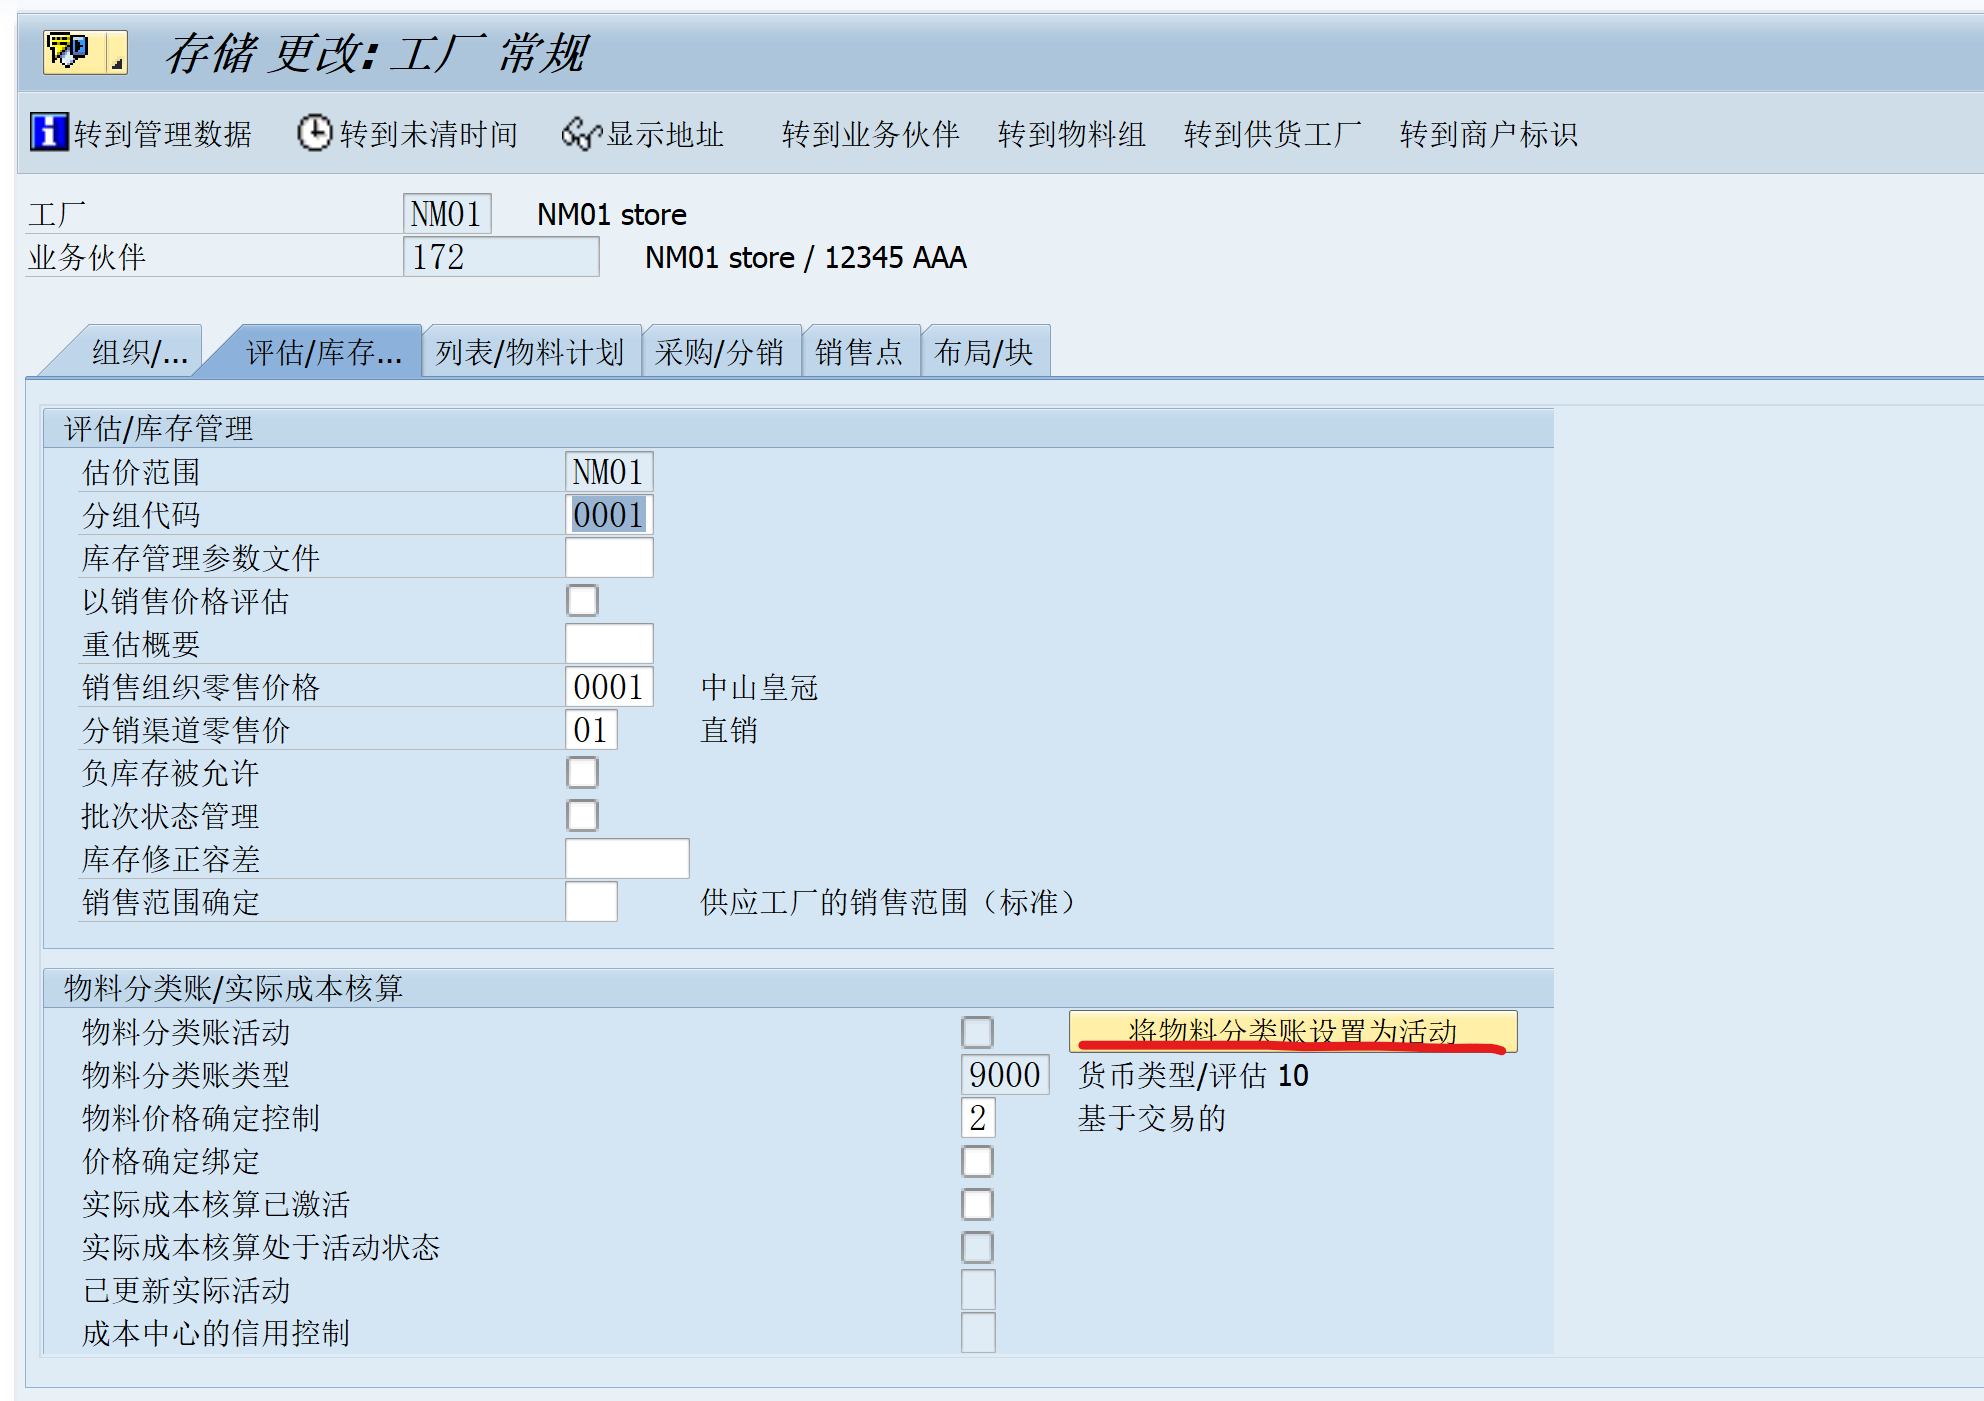Click the text 货币类型/评估 10
This screenshot has height=1401, width=1984.
point(1193,1075)
